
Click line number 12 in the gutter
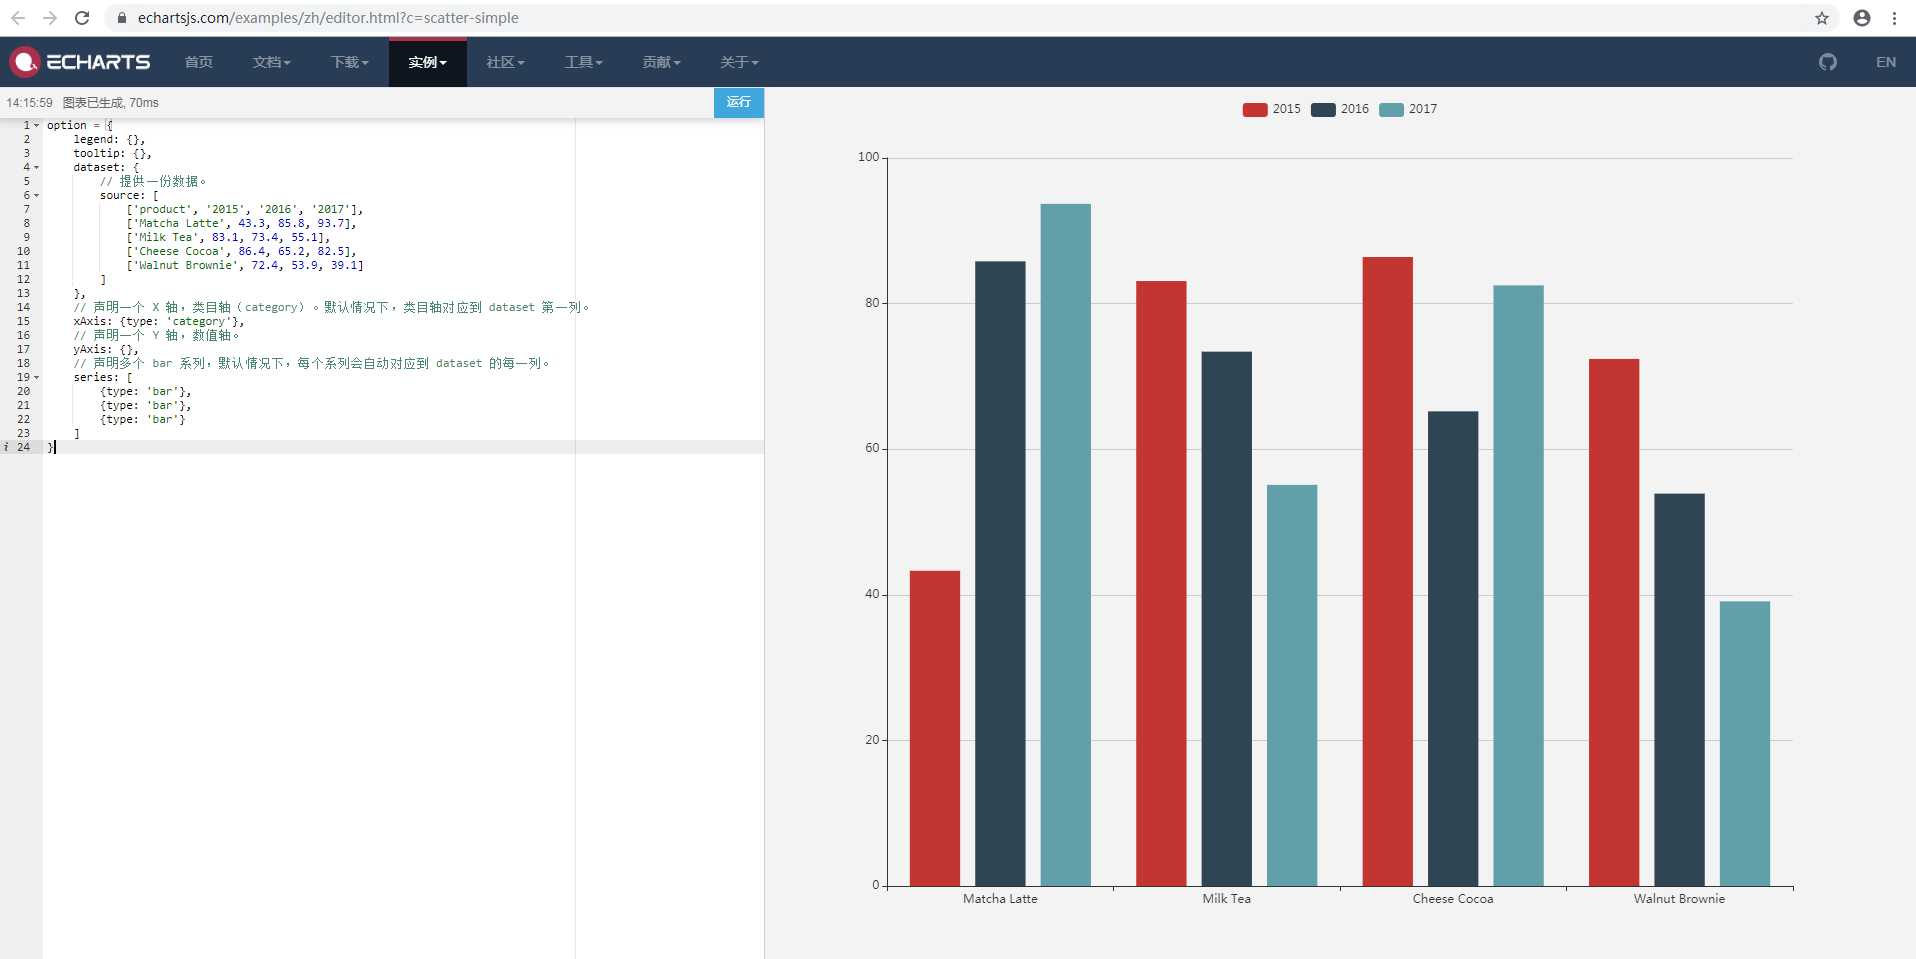(23, 280)
